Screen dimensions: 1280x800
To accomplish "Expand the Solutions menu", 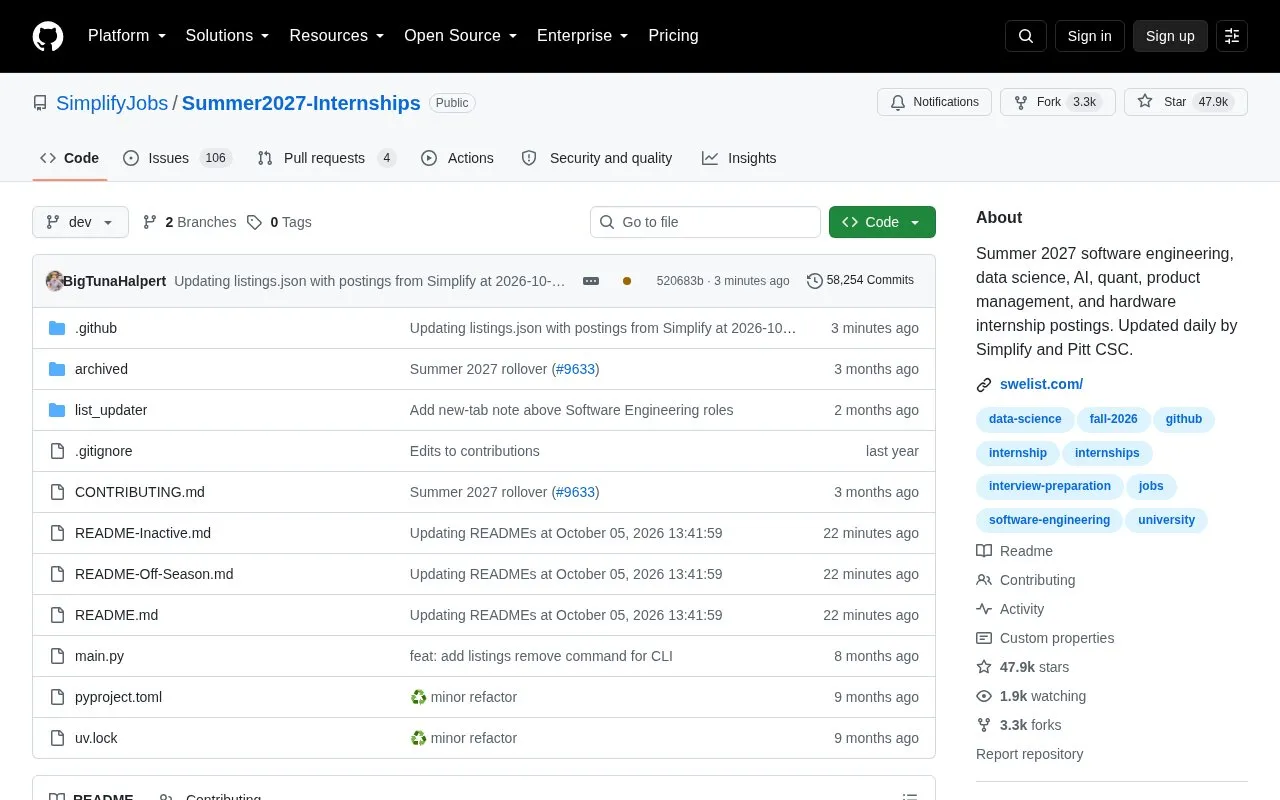I will 228,36.
